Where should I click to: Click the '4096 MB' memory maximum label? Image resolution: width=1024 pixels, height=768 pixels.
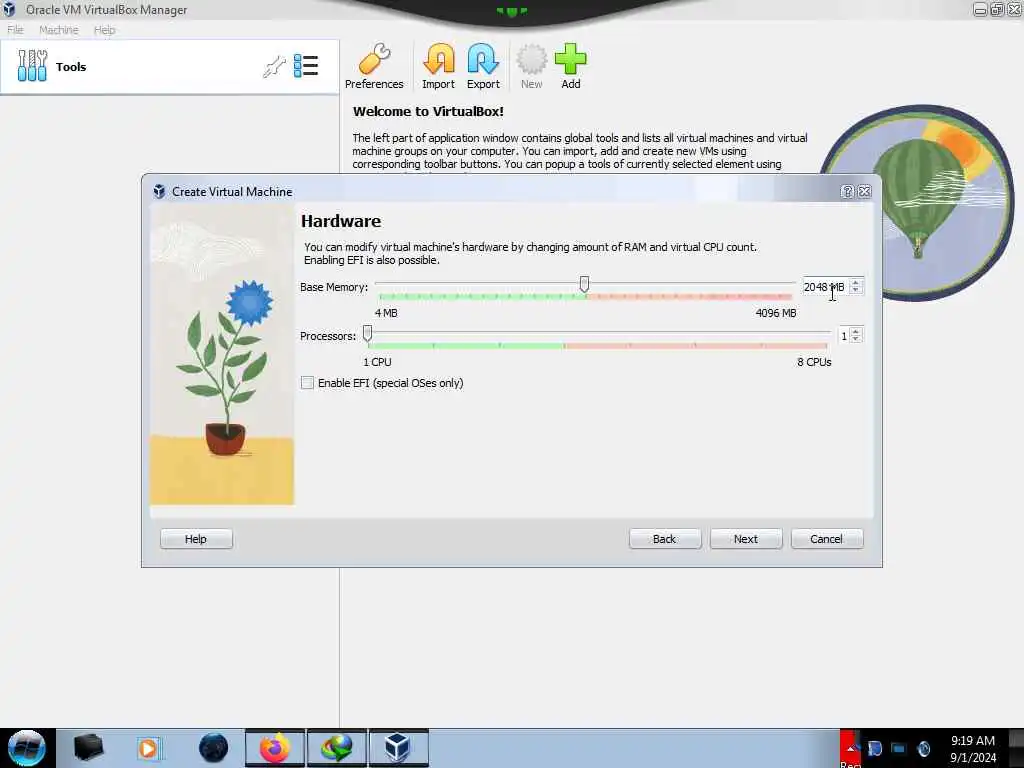[776, 313]
